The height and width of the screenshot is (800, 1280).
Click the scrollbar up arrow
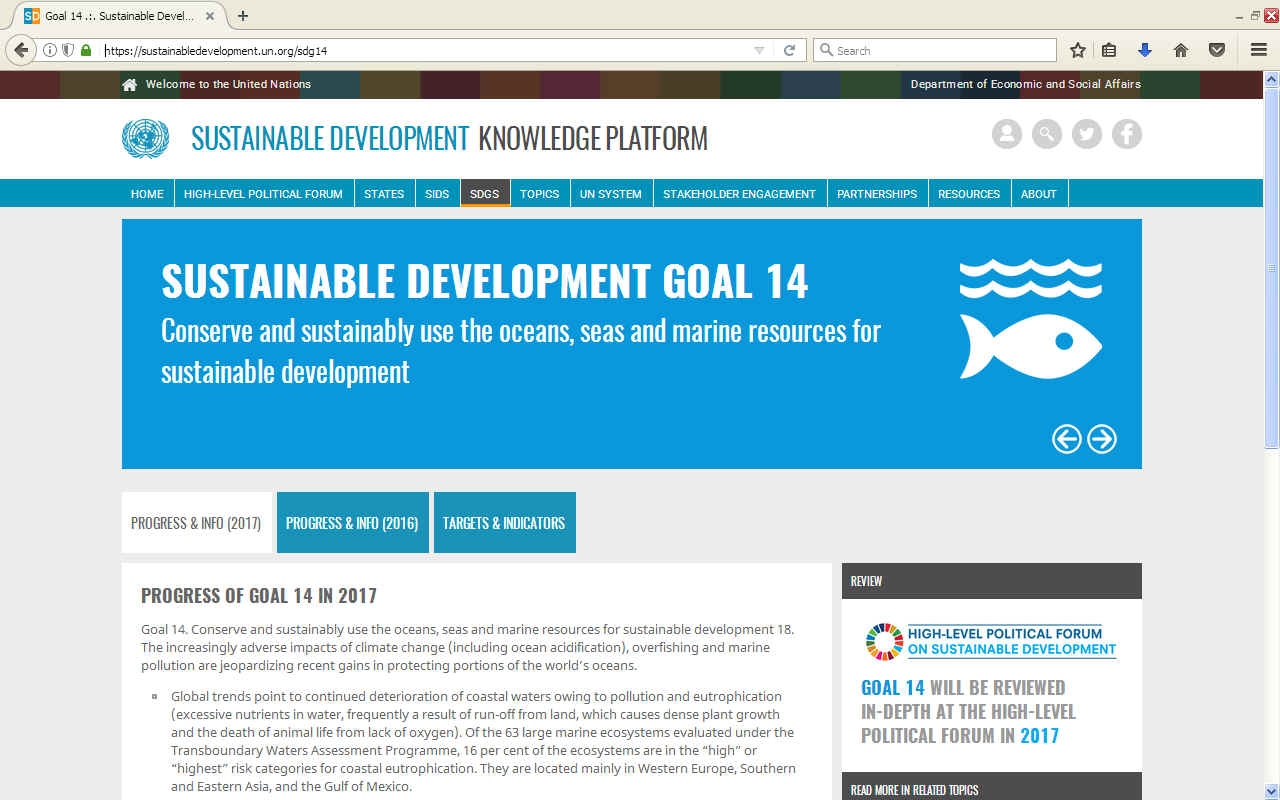[x=1271, y=78]
